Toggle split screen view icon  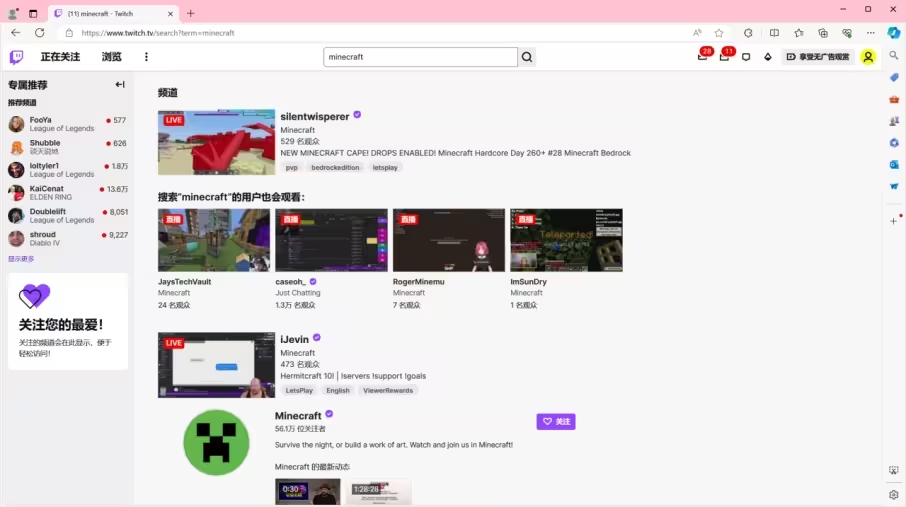(x=774, y=33)
